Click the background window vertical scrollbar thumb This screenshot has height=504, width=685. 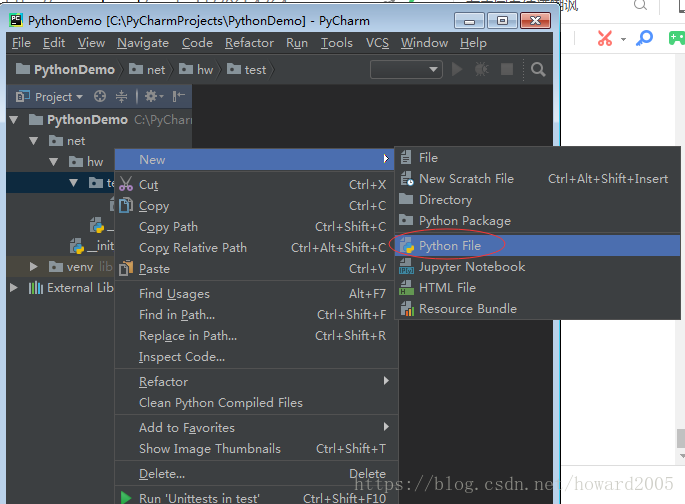[681, 438]
